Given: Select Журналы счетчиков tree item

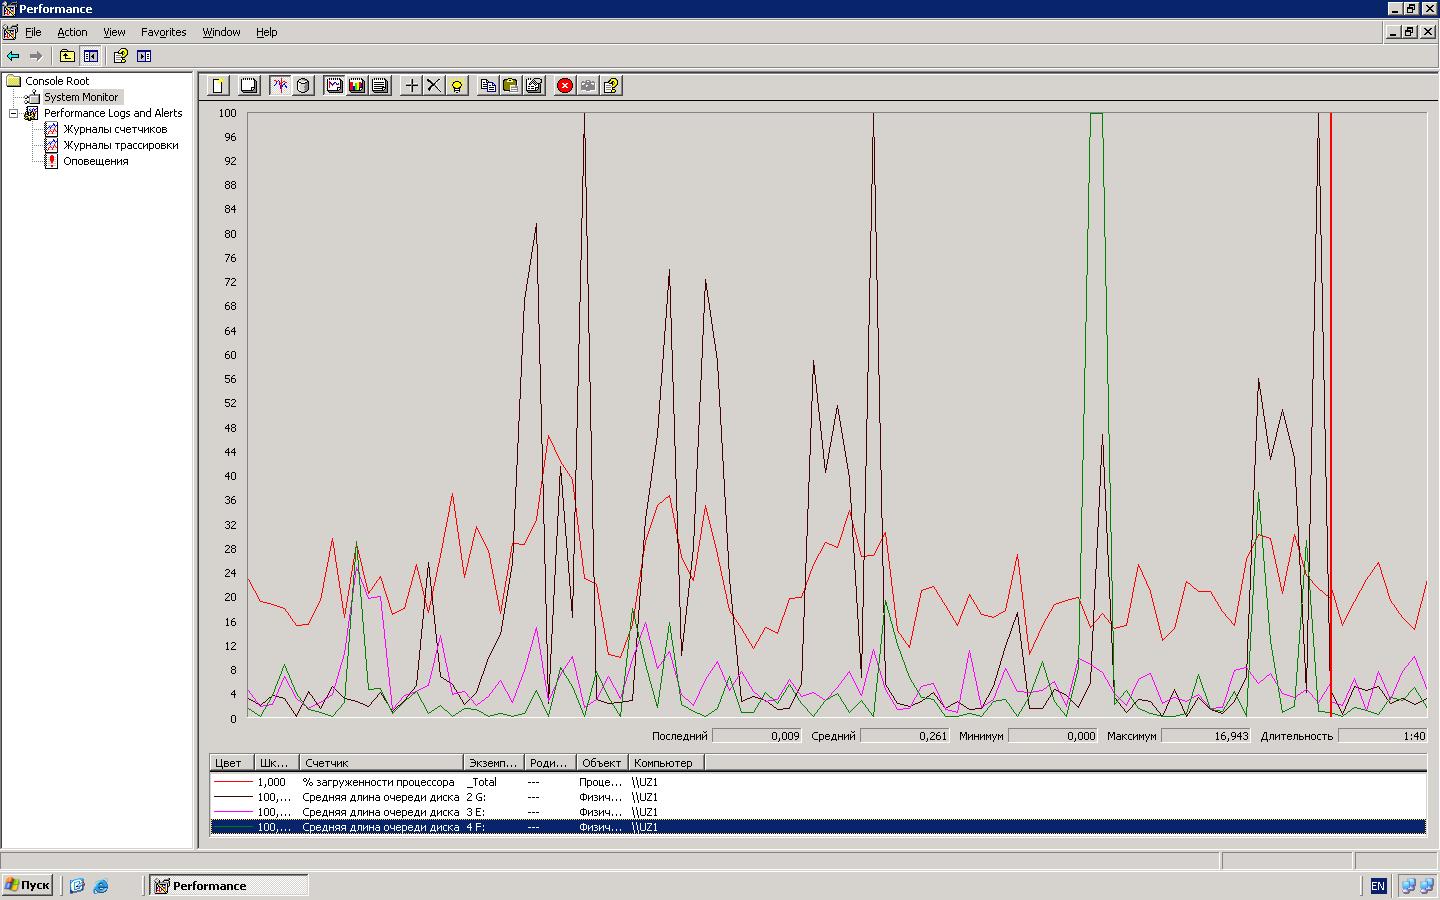Looking at the screenshot, I should coord(115,129).
